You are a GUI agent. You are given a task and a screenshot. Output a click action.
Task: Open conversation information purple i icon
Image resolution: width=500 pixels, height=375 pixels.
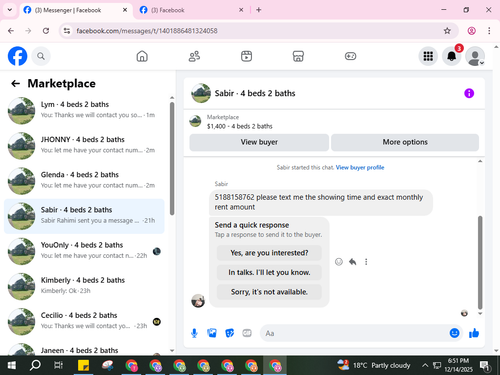click(469, 93)
